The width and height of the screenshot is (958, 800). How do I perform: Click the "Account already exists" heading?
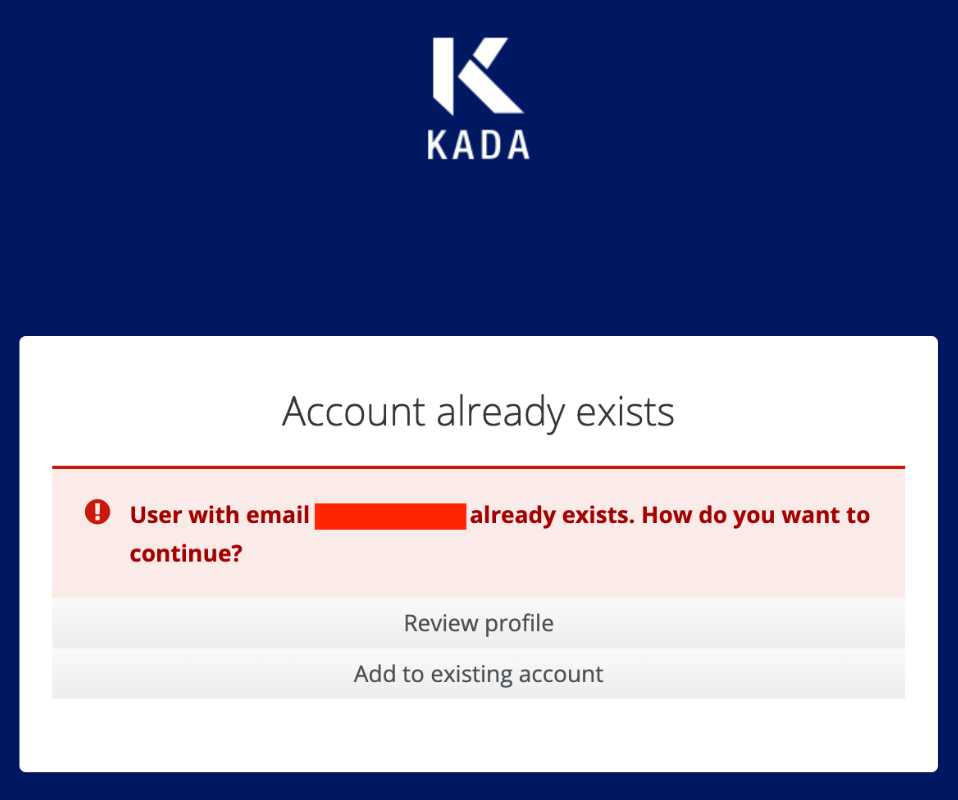(478, 411)
